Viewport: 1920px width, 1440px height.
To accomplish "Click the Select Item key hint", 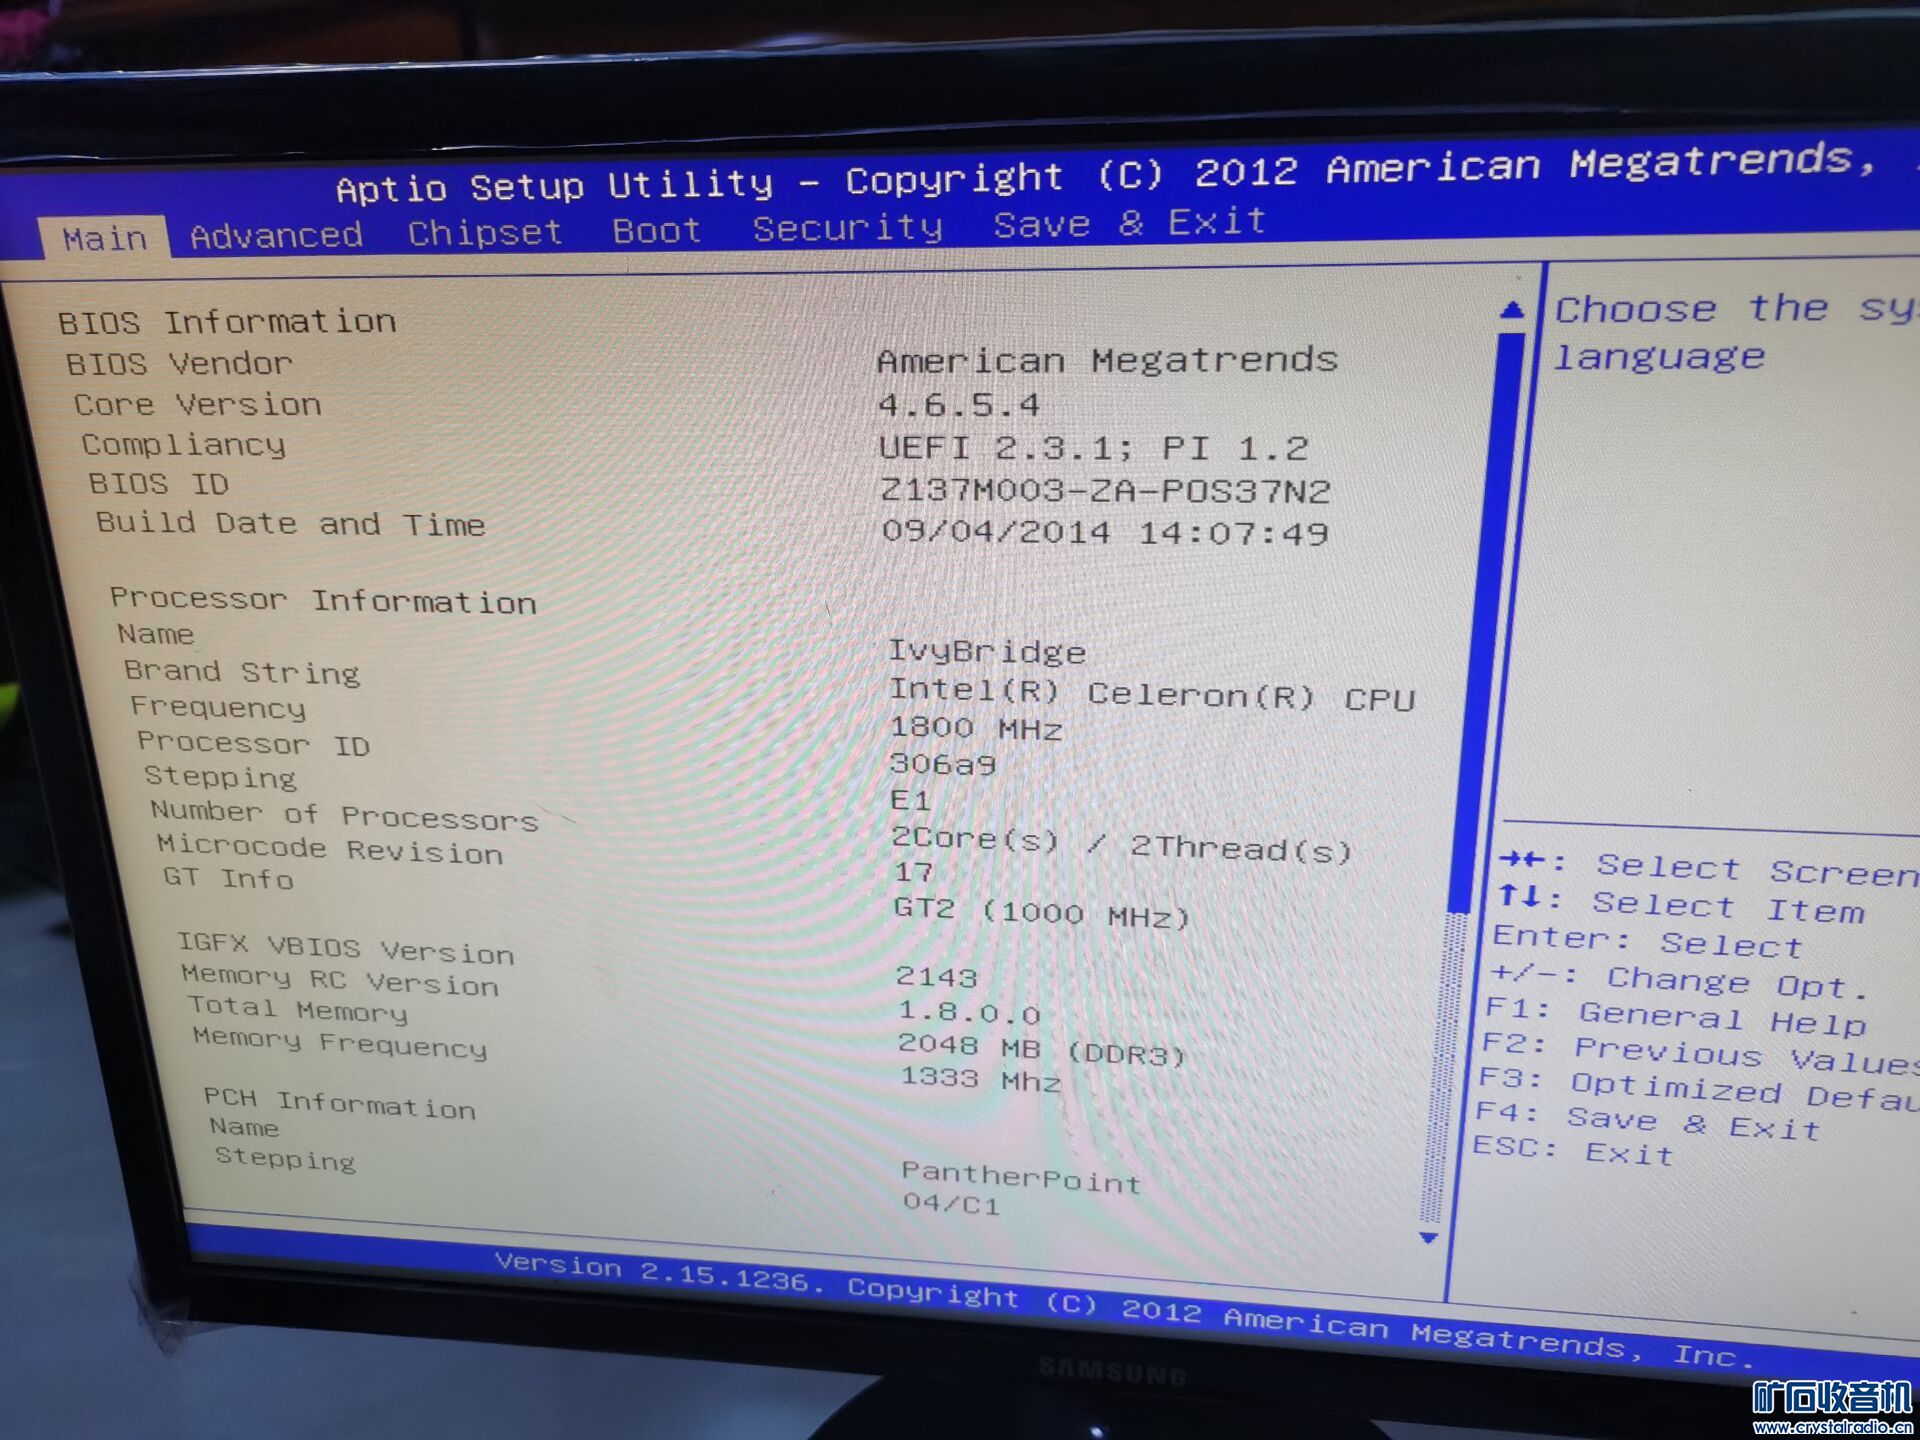I will [1680, 904].
